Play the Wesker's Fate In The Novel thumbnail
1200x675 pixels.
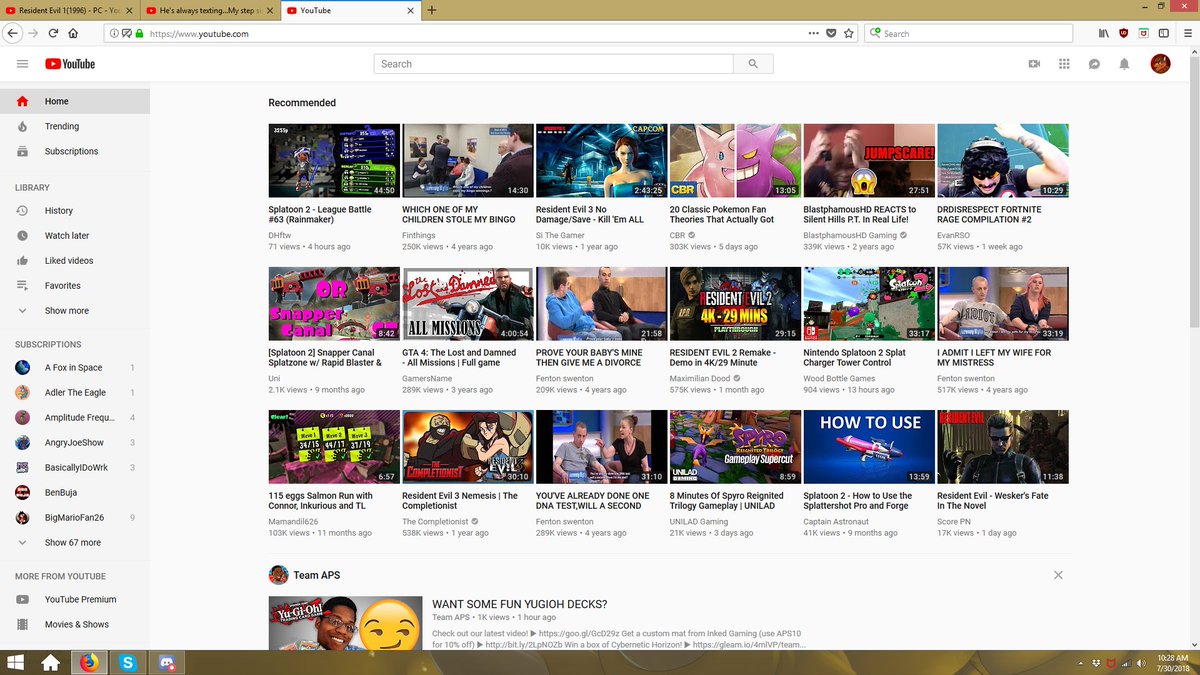click(1002, 447)
